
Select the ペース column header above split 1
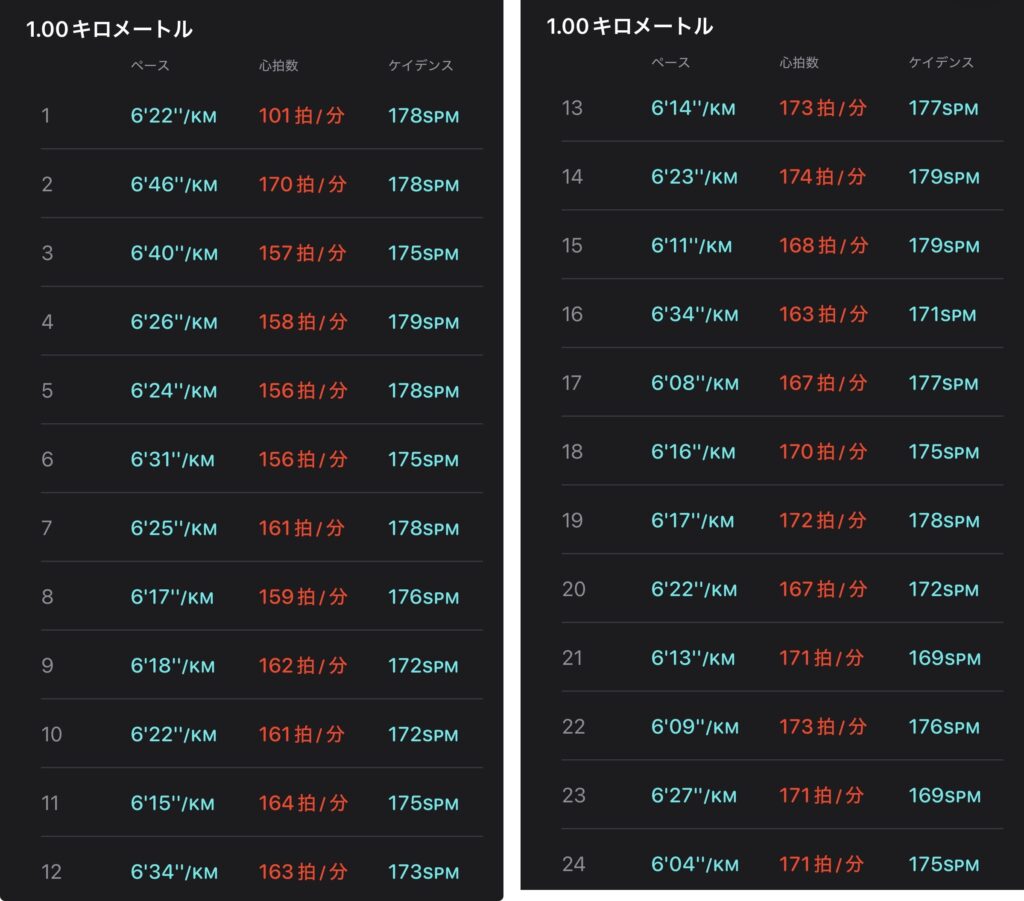point(150,65)
